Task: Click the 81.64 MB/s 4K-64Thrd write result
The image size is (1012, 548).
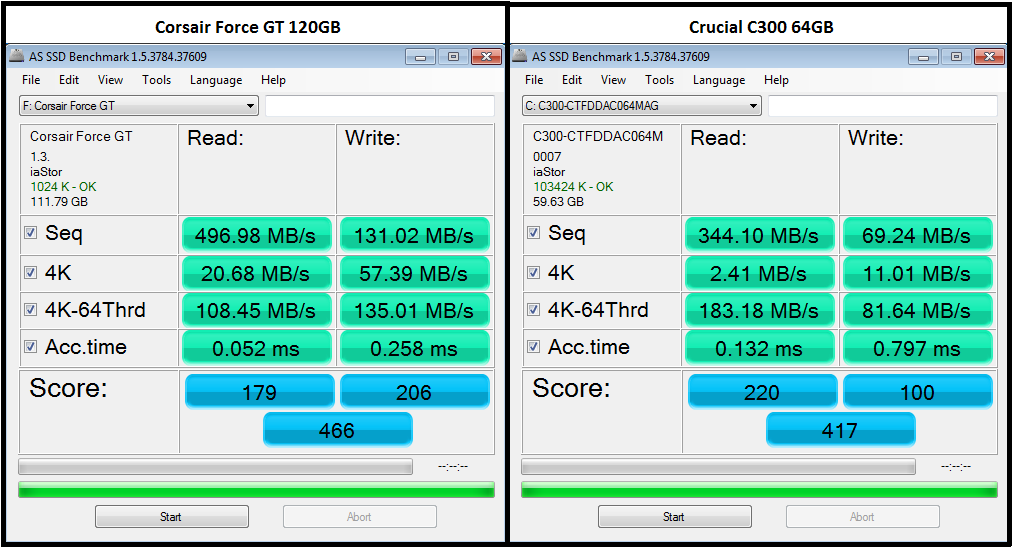Action: pos(917,311)
